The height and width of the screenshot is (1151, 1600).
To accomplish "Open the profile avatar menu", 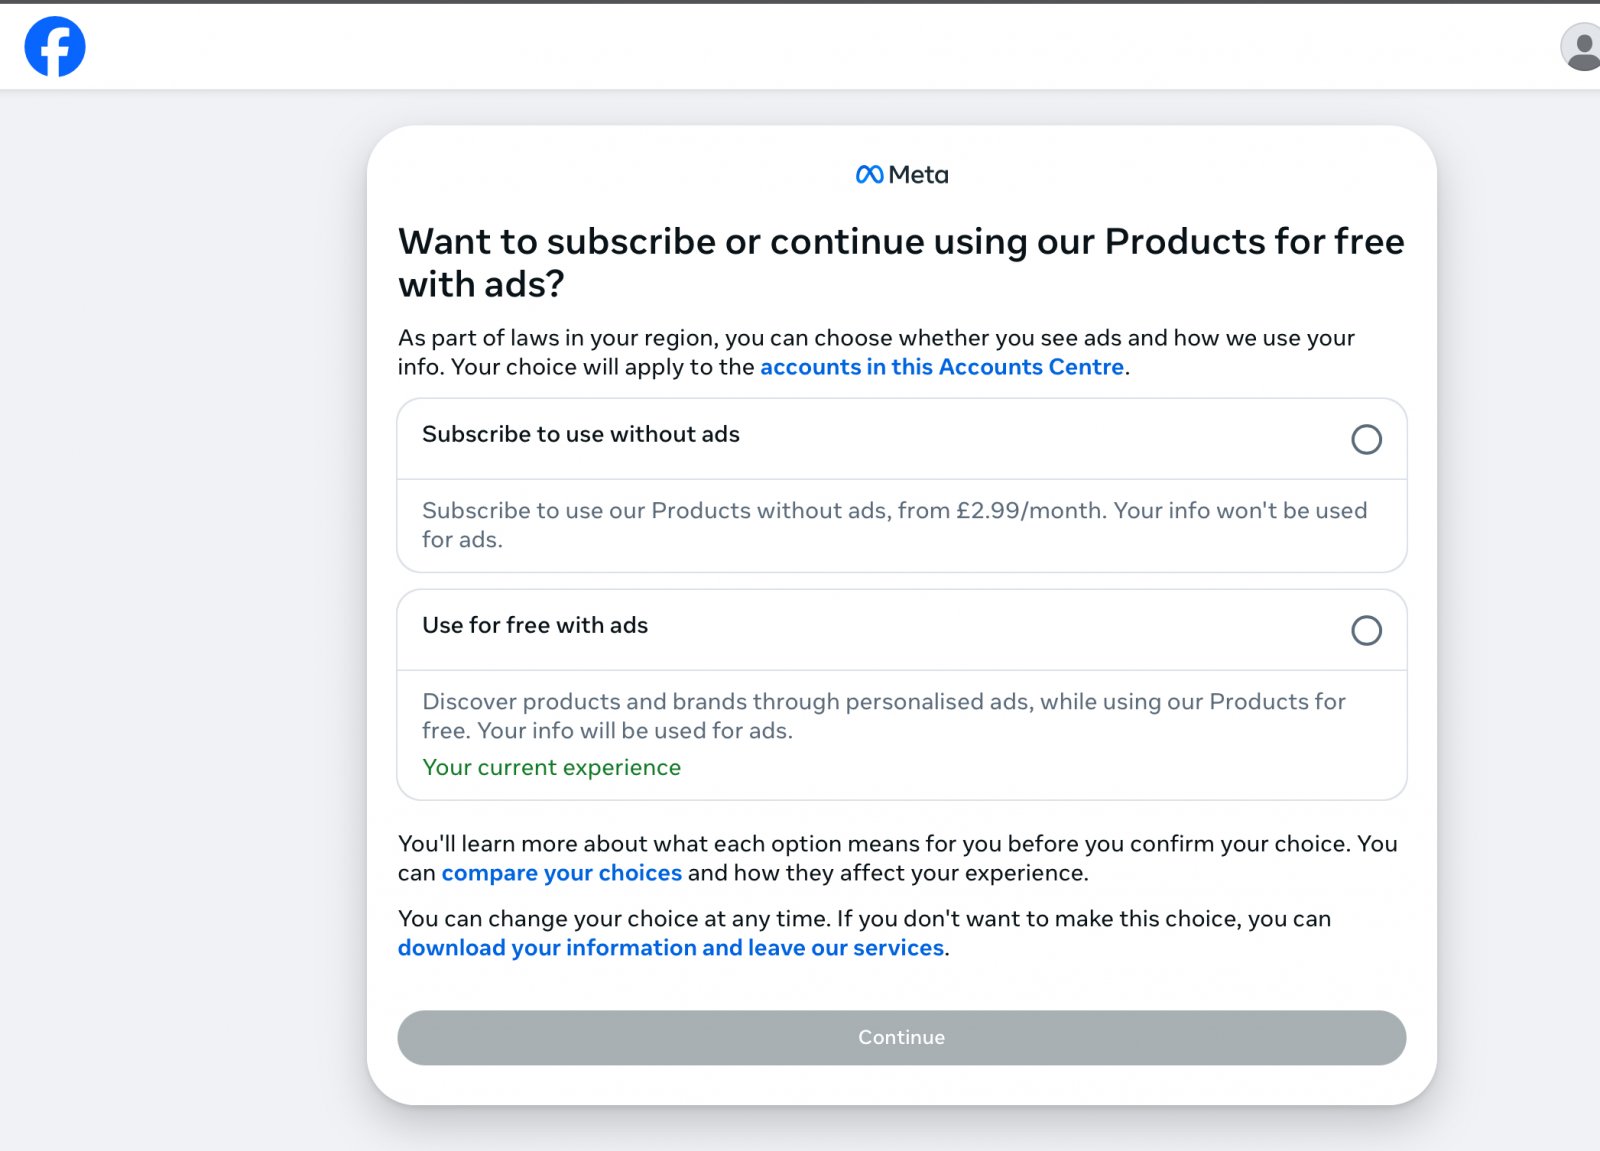I will [x=1582, y=47].
